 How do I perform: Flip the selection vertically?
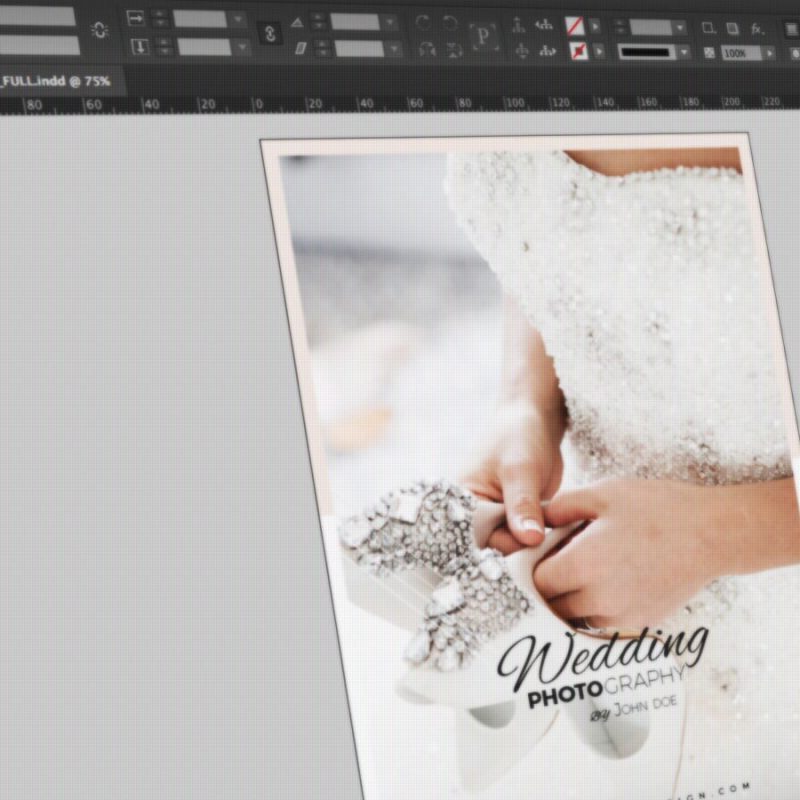[x=454, y=50]
